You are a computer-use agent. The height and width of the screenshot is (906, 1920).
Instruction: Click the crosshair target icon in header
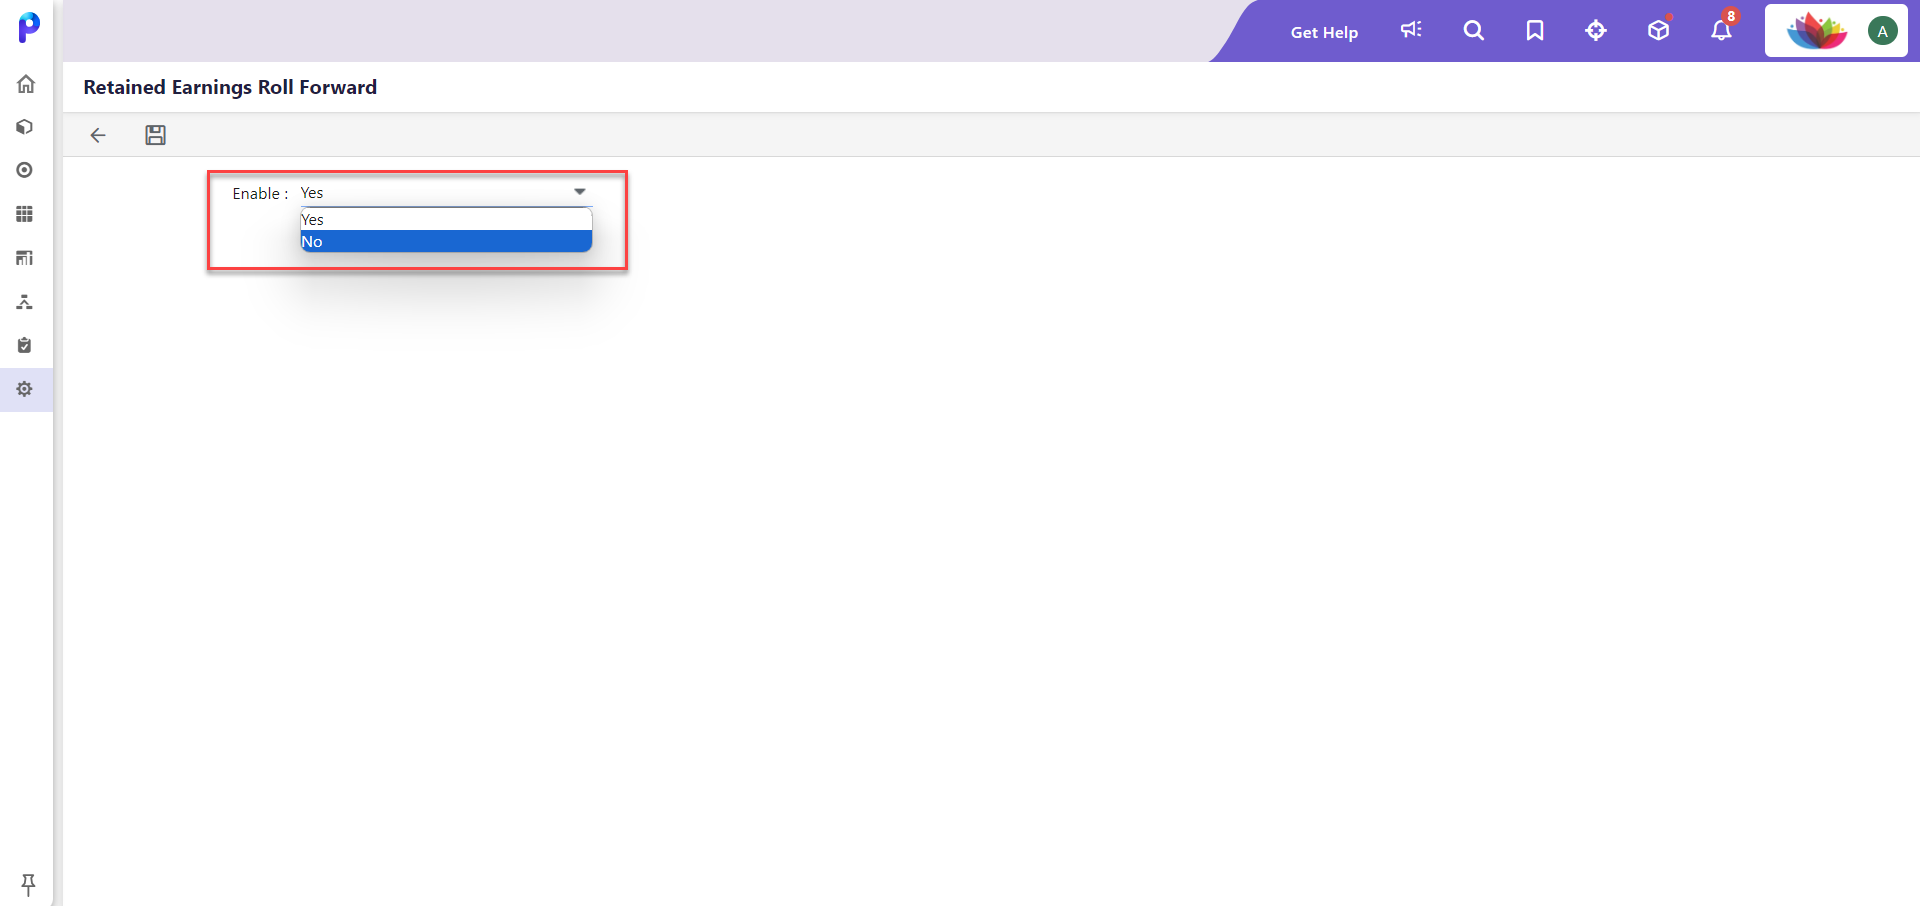1596,31
